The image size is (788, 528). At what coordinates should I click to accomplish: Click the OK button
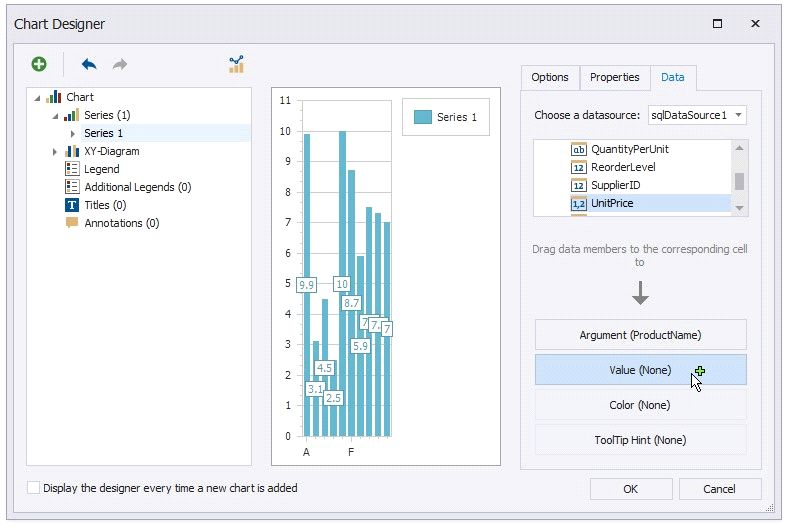coord(630,489)
